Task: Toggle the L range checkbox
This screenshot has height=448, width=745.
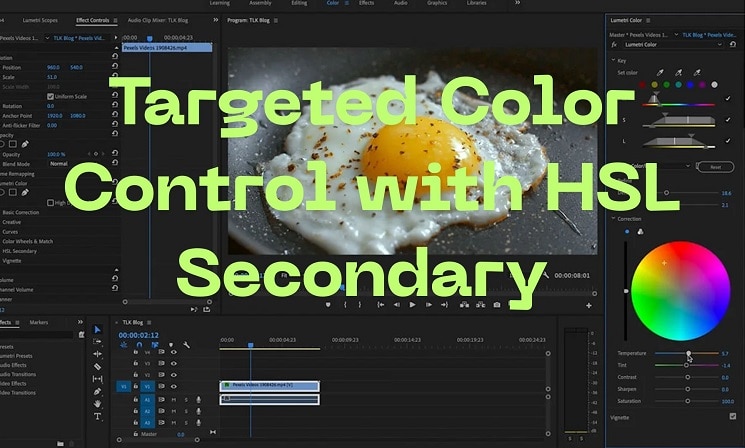Action: pos(728,141)
